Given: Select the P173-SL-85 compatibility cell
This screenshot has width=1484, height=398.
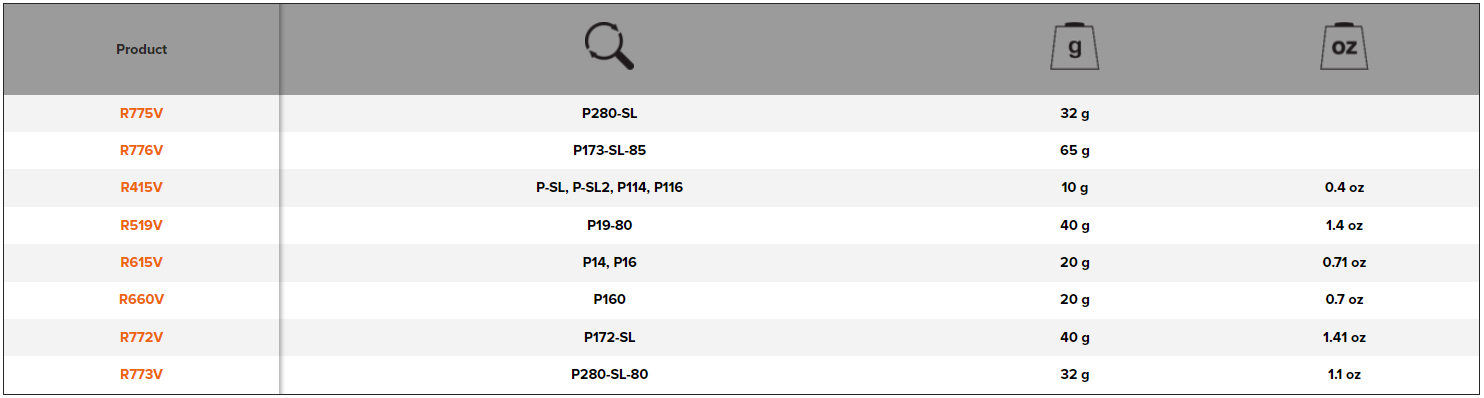Looking at the screenshot, I should click(609, 150).
